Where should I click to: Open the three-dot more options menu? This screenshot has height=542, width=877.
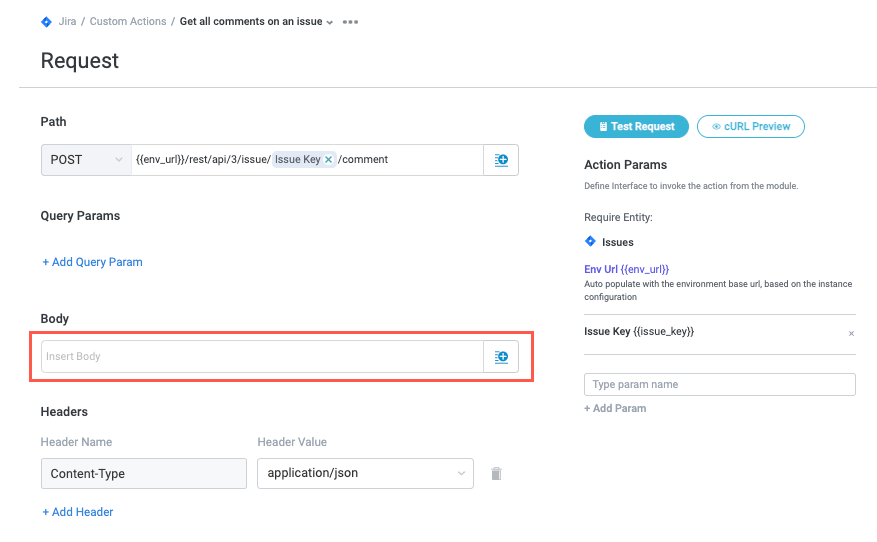(x=350, y=22)
